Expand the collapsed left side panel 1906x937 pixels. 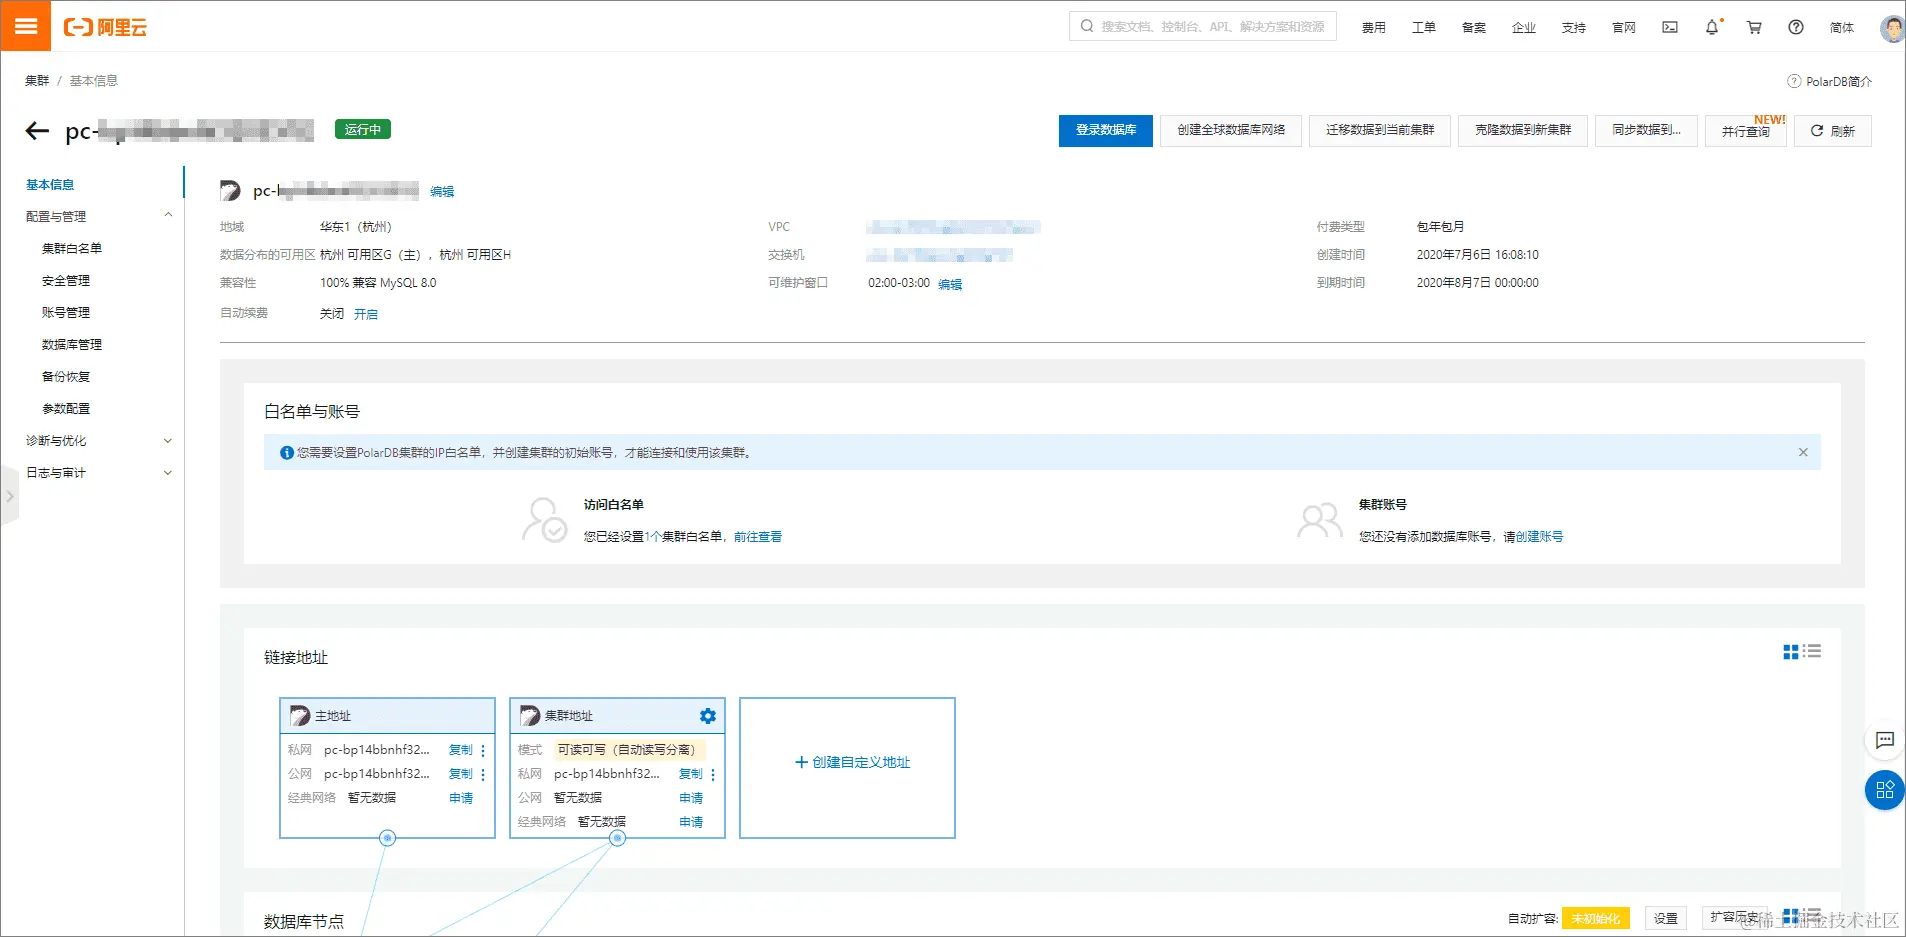tap(9, 496)
